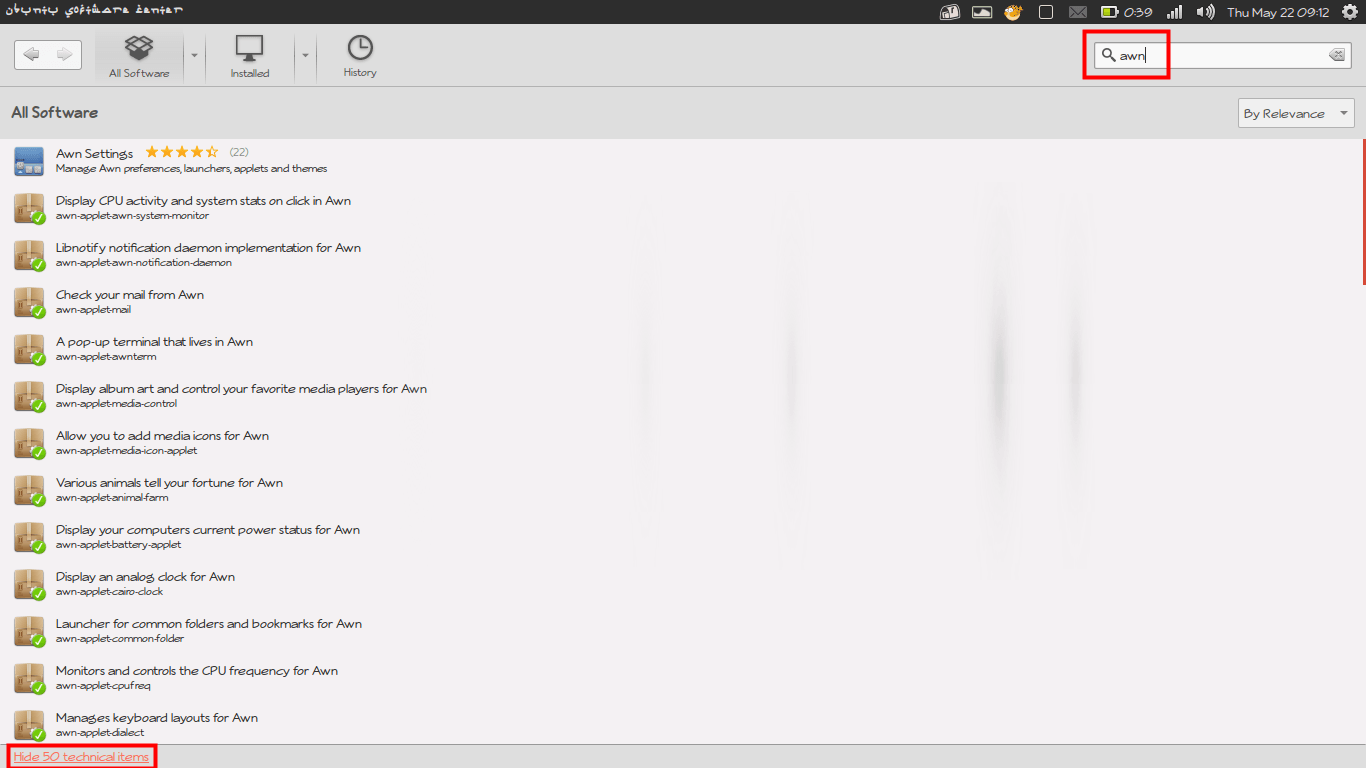Image resolution: width=1366 pixels, height=768 pixels.
Task: Click the package icon for awn-applet-awn-system-monitor
Action: pos(29,208)
